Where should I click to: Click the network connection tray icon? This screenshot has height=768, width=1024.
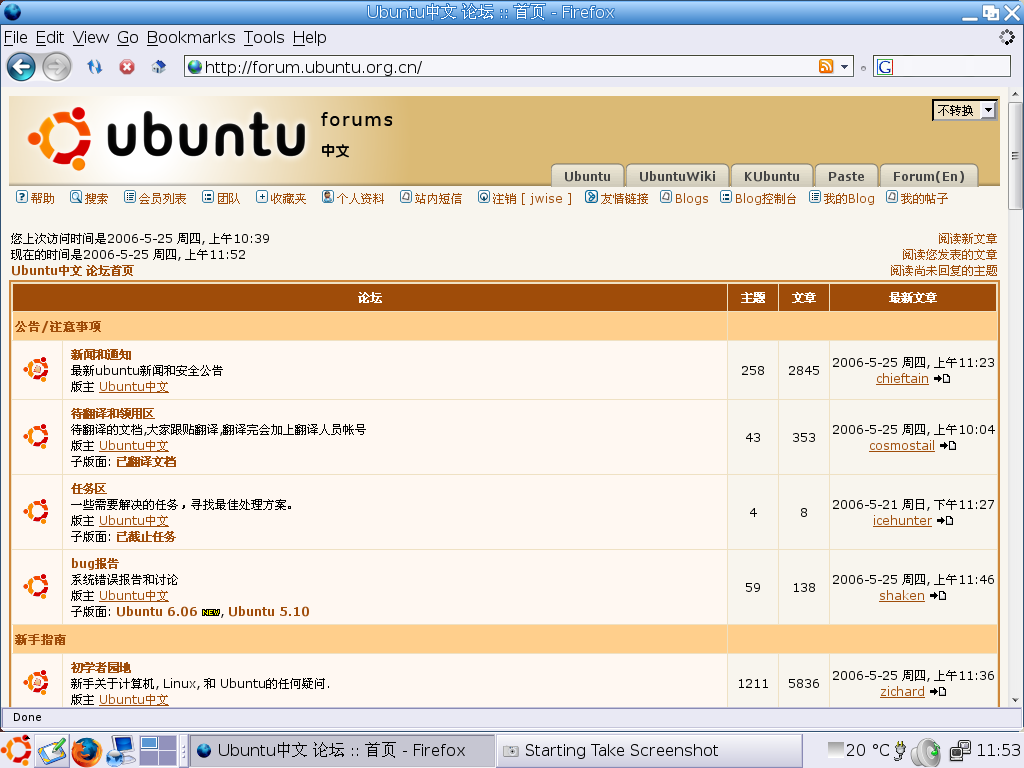click(959, 751)
